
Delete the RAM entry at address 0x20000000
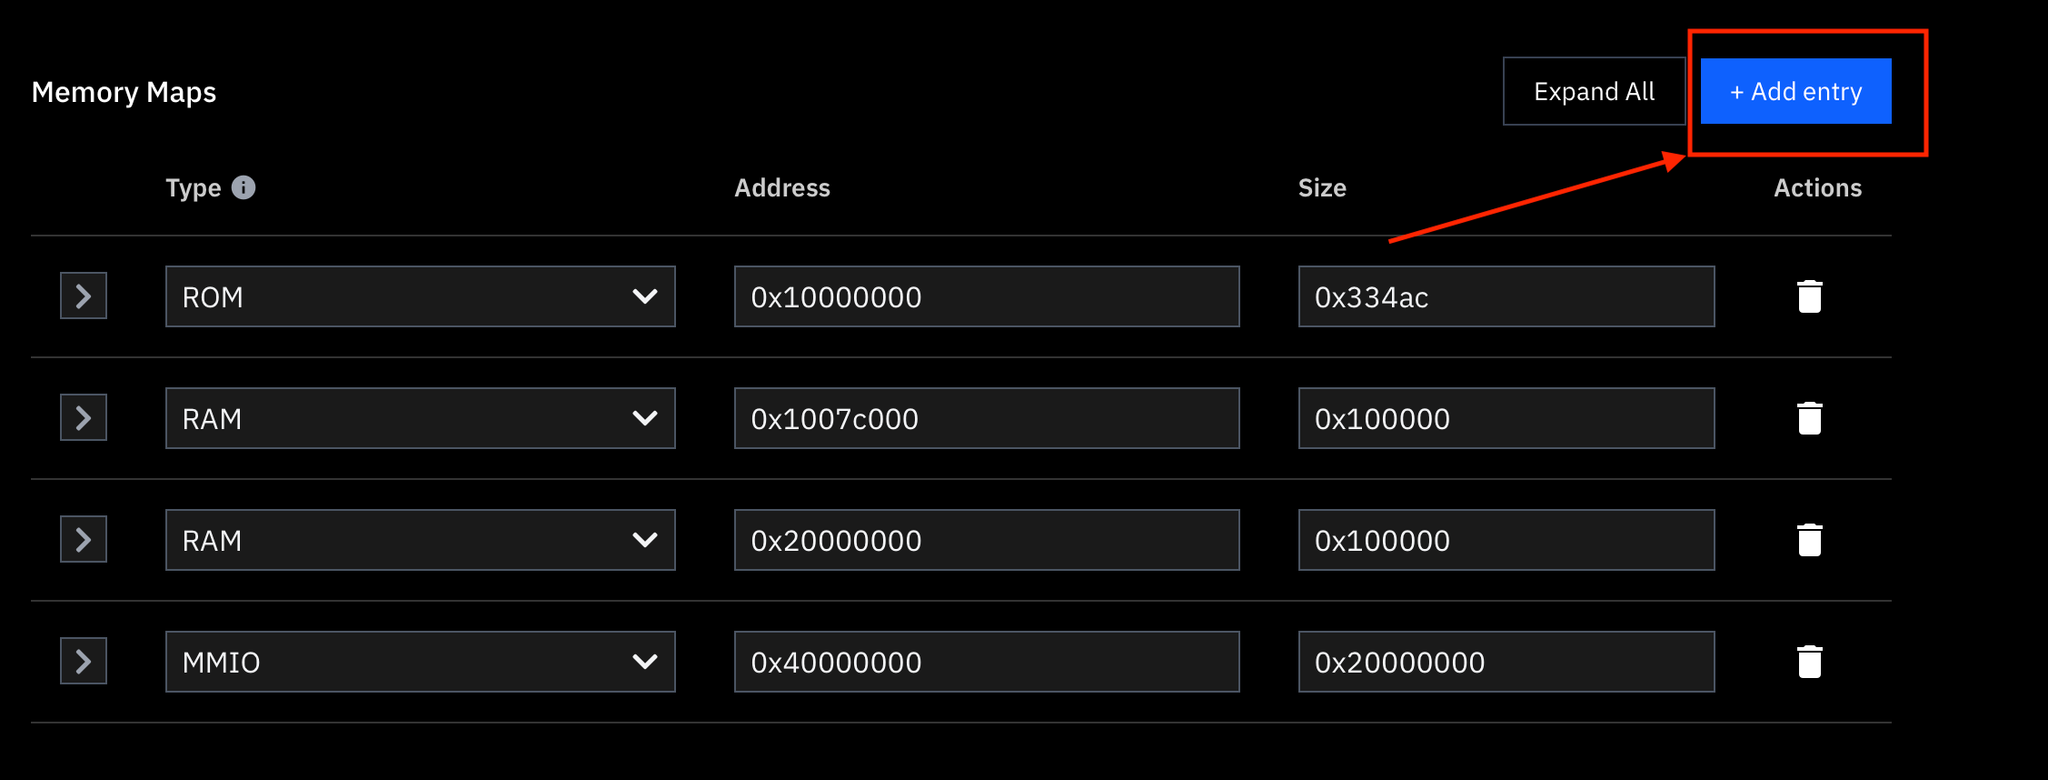point(1809,540)
